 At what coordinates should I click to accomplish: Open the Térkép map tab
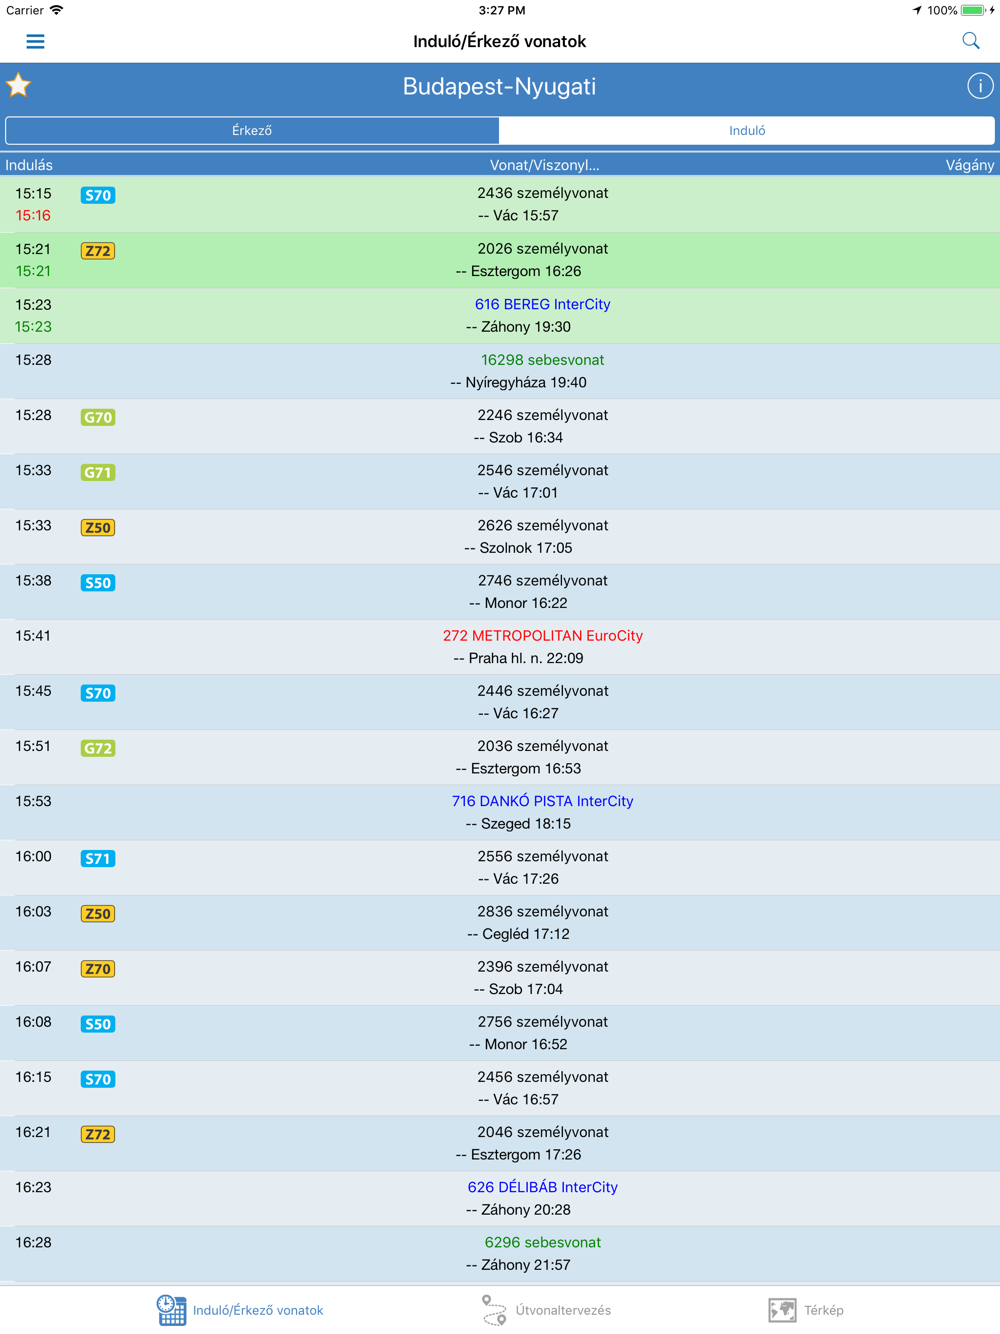coord(806,1309)
